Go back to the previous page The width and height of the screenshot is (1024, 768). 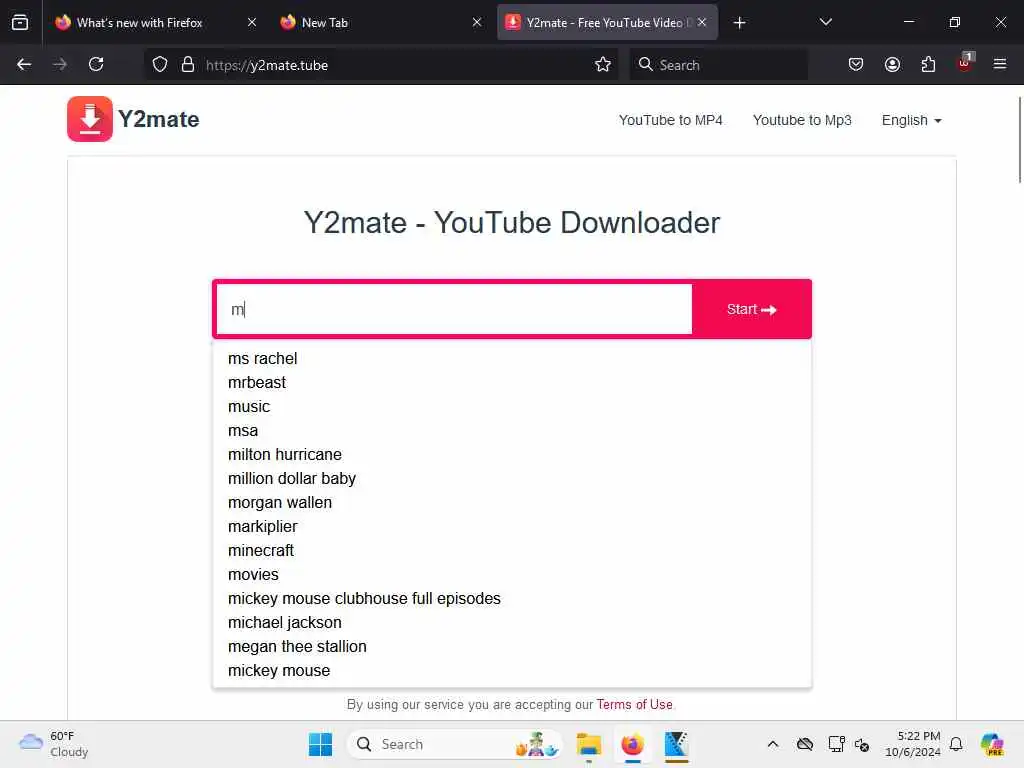pyautogui.click(x=24, y=64)
